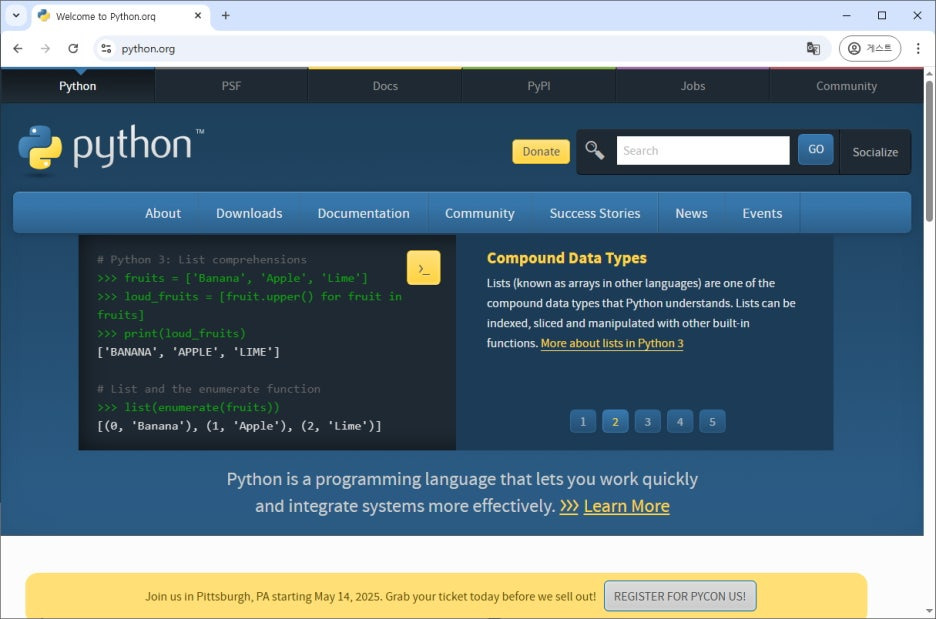The image size is (936, 619).
Task: Click the 'Join us in Pittsburgh, PA' banner text
Action: (x=371, y=596)
